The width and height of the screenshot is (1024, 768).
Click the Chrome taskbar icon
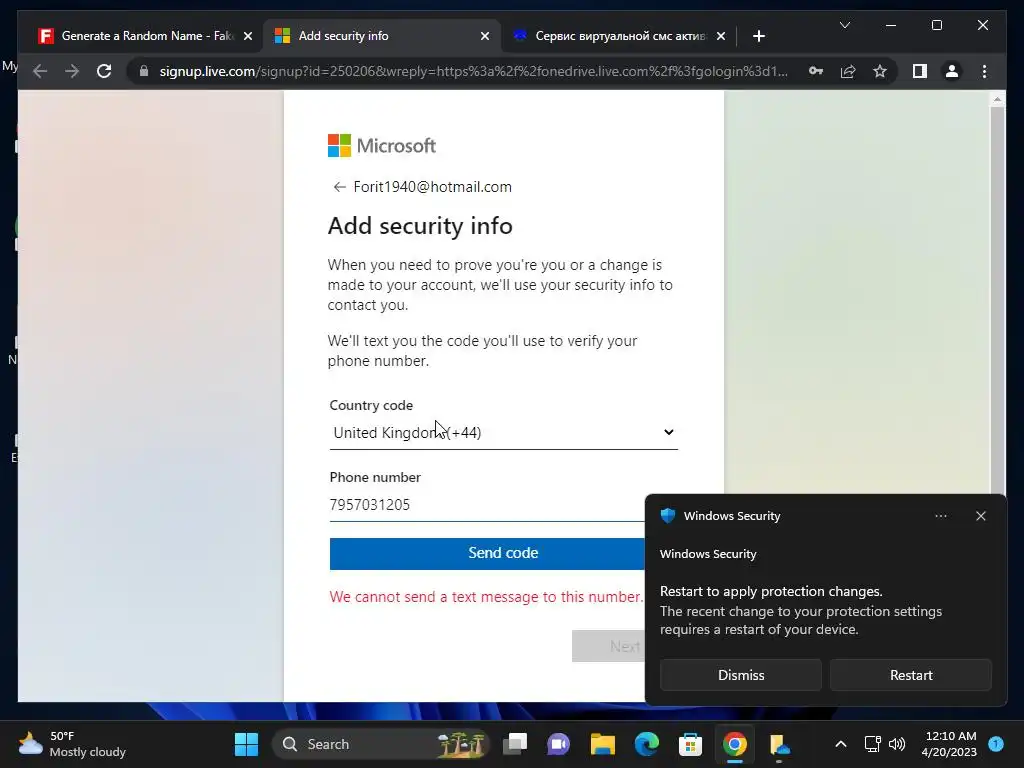(x=735, y=744)
